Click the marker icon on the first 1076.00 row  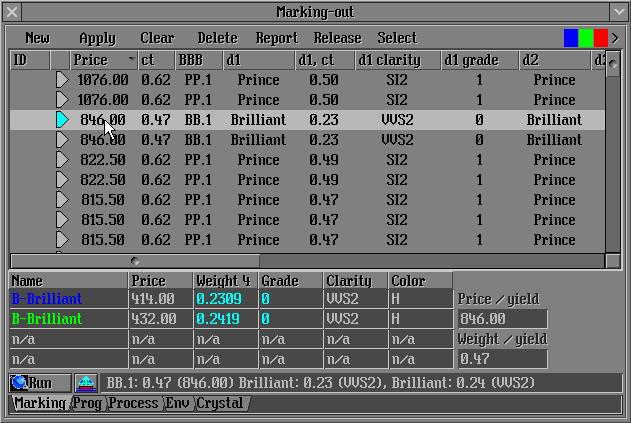pos(62,80)
